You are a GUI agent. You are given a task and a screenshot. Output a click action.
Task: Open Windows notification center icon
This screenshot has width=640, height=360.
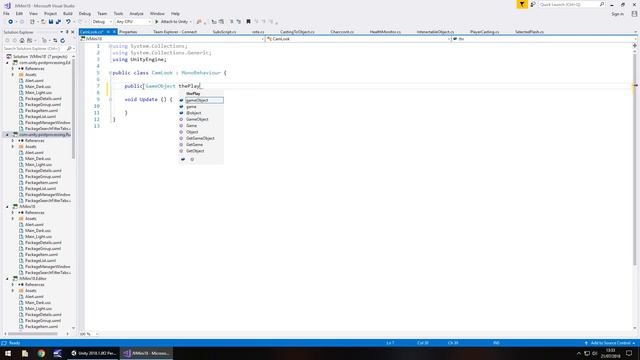[x=629, y=353]
